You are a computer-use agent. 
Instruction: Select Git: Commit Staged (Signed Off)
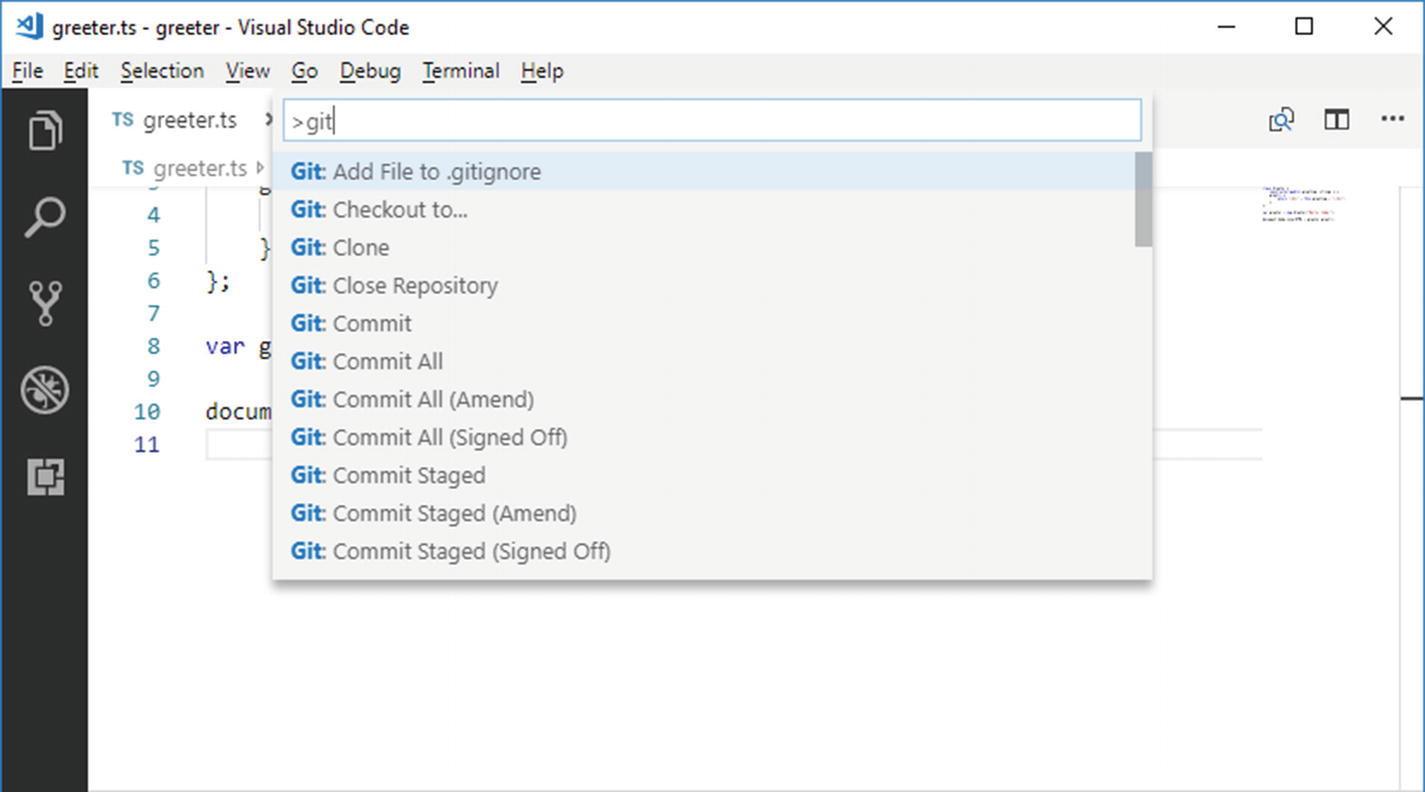[450, 552]
